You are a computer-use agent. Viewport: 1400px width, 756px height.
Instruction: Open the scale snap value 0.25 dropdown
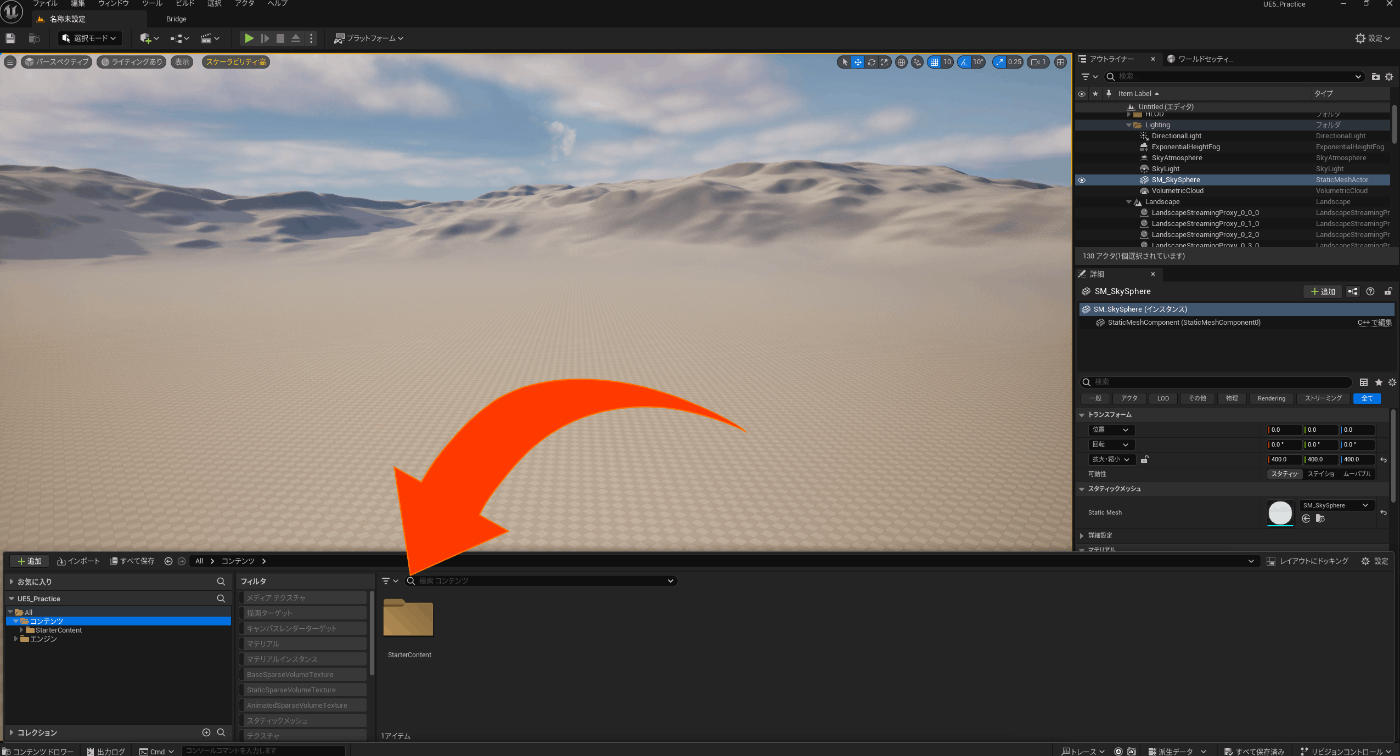[x=1015, y=62]
